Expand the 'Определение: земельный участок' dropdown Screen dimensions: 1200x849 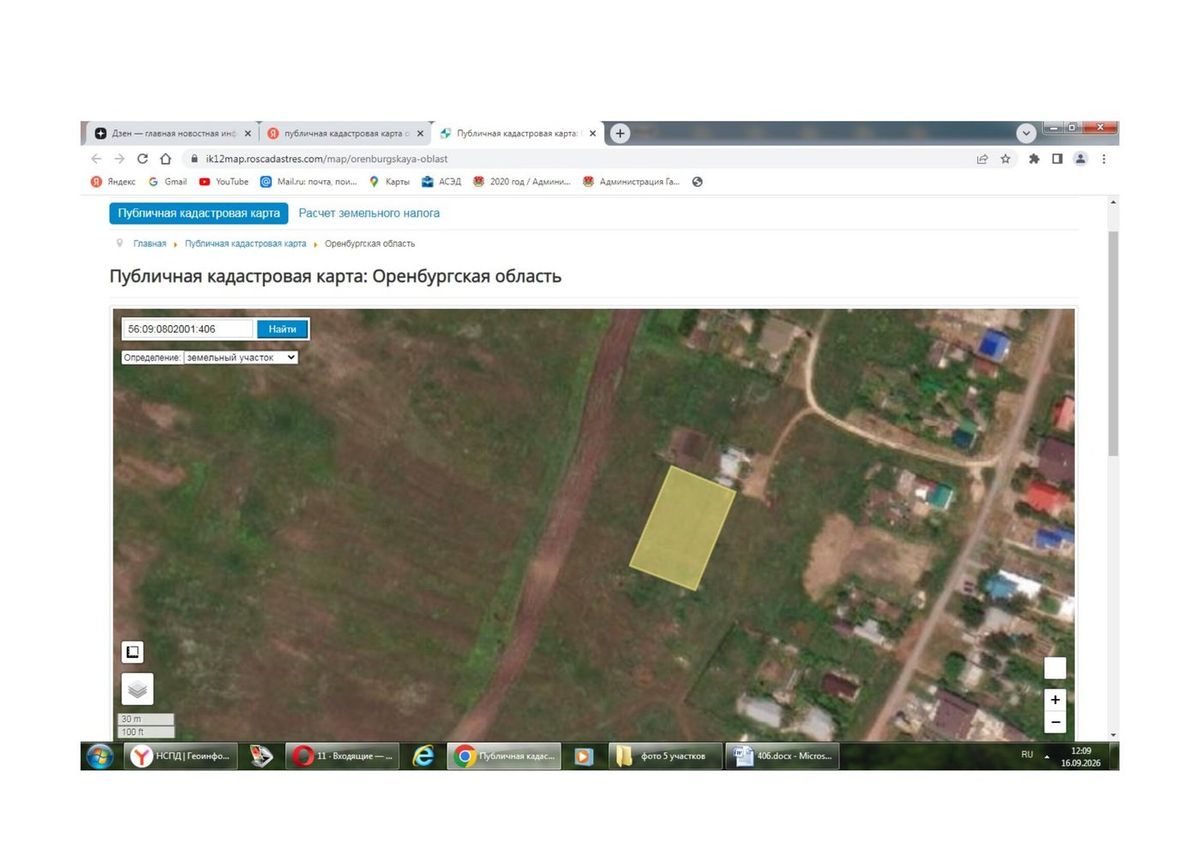click(x=240, y=357)
